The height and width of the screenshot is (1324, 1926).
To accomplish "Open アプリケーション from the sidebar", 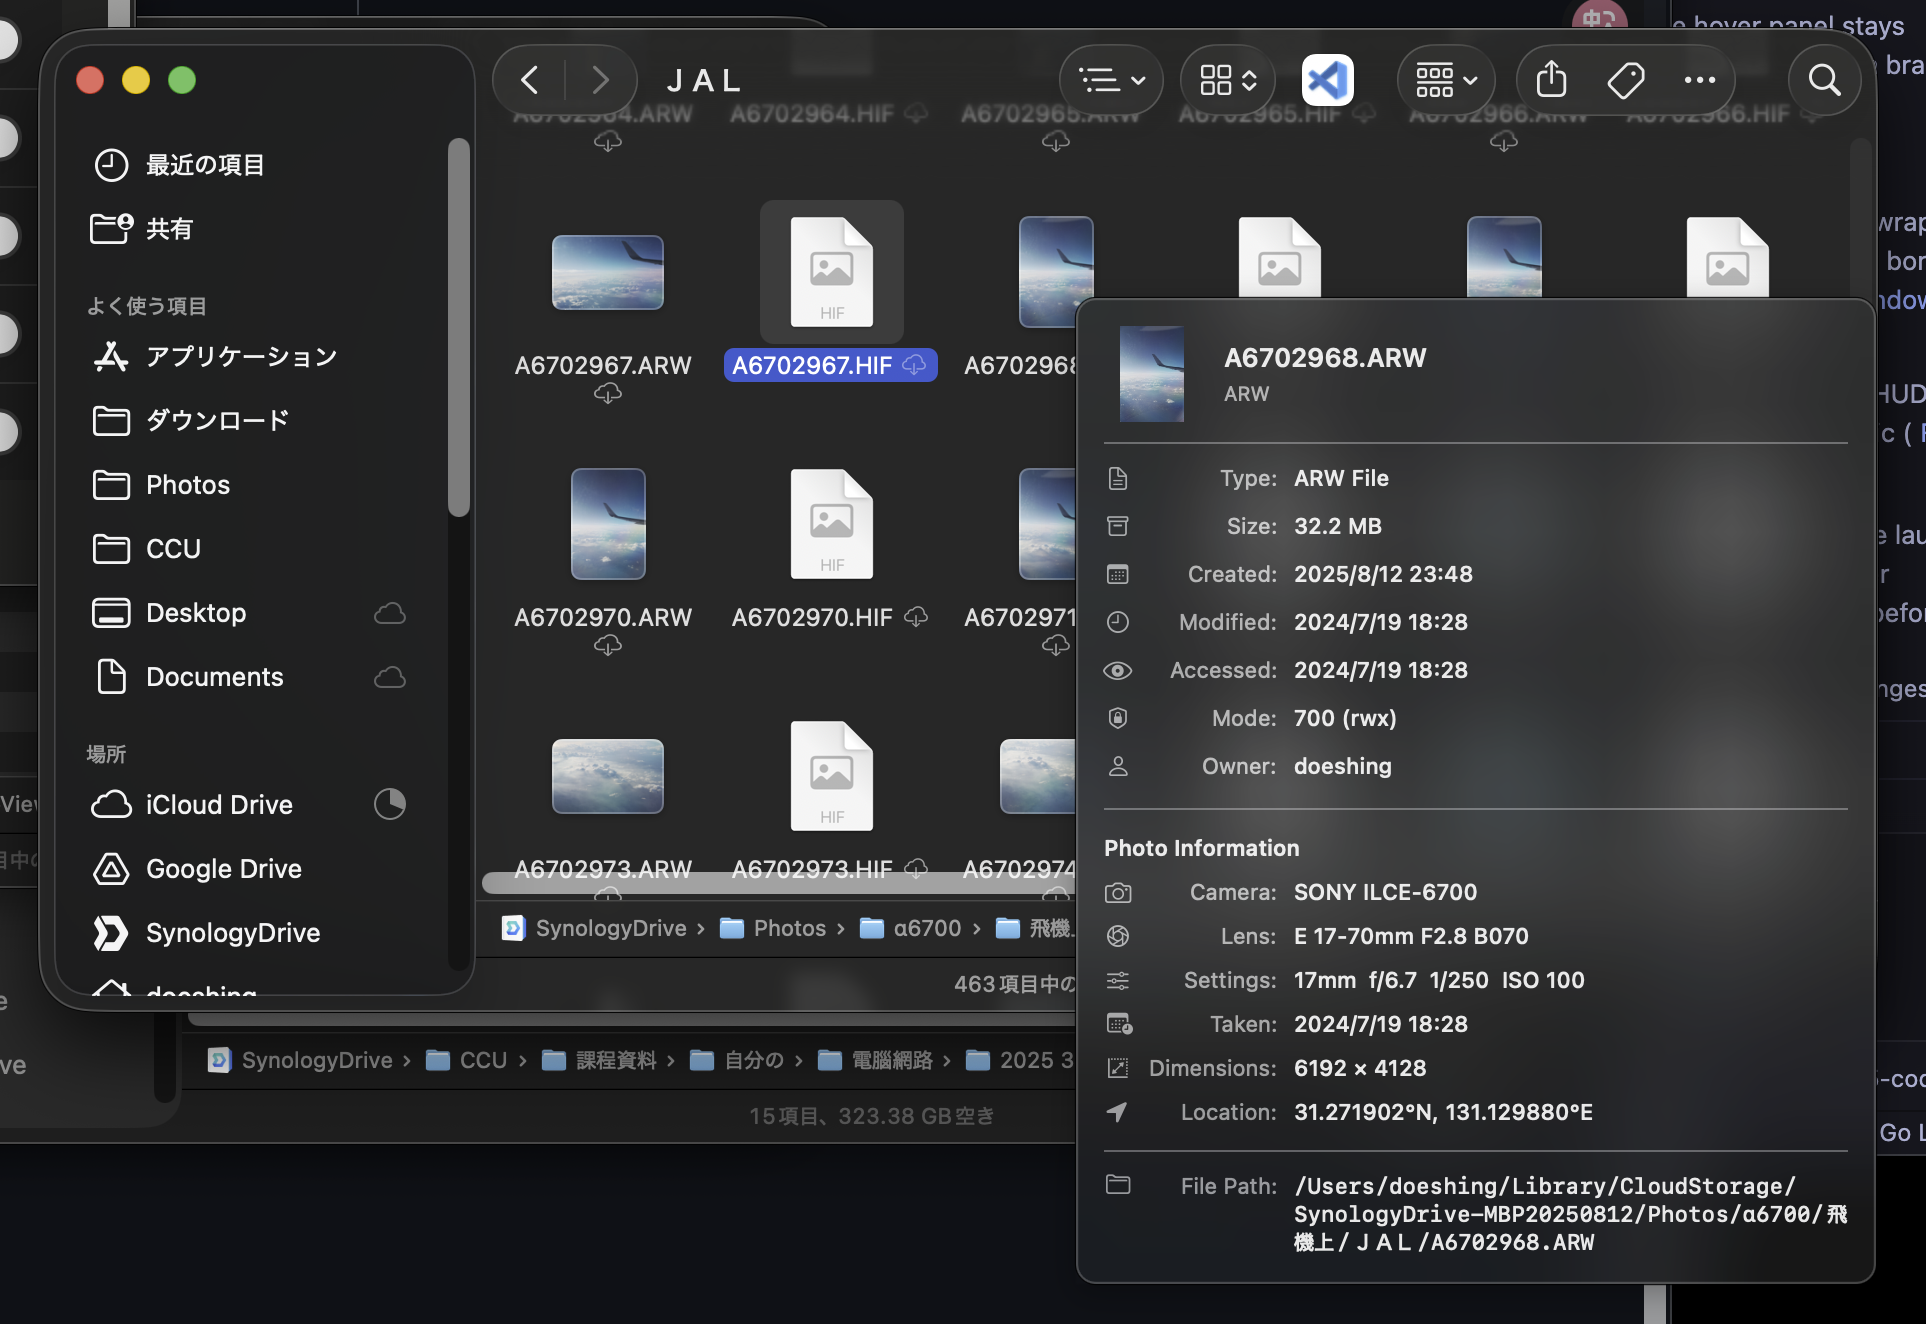I will pos(241,356).
